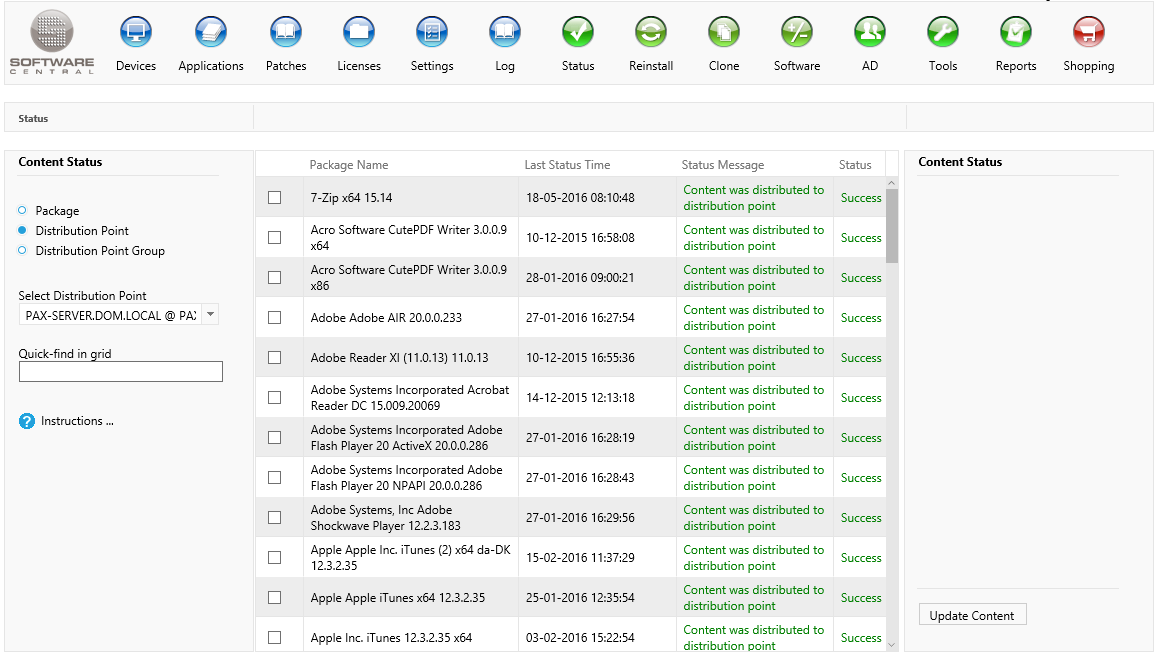Click timestamp 14-12-2015 12:13:18
The image size is (1155, 655).
tap(580, 398)
